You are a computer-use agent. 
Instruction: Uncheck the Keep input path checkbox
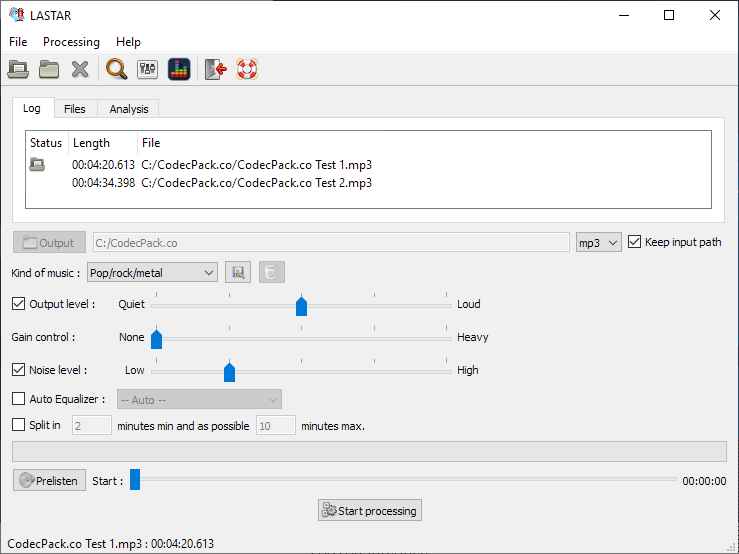pos(634,242)
